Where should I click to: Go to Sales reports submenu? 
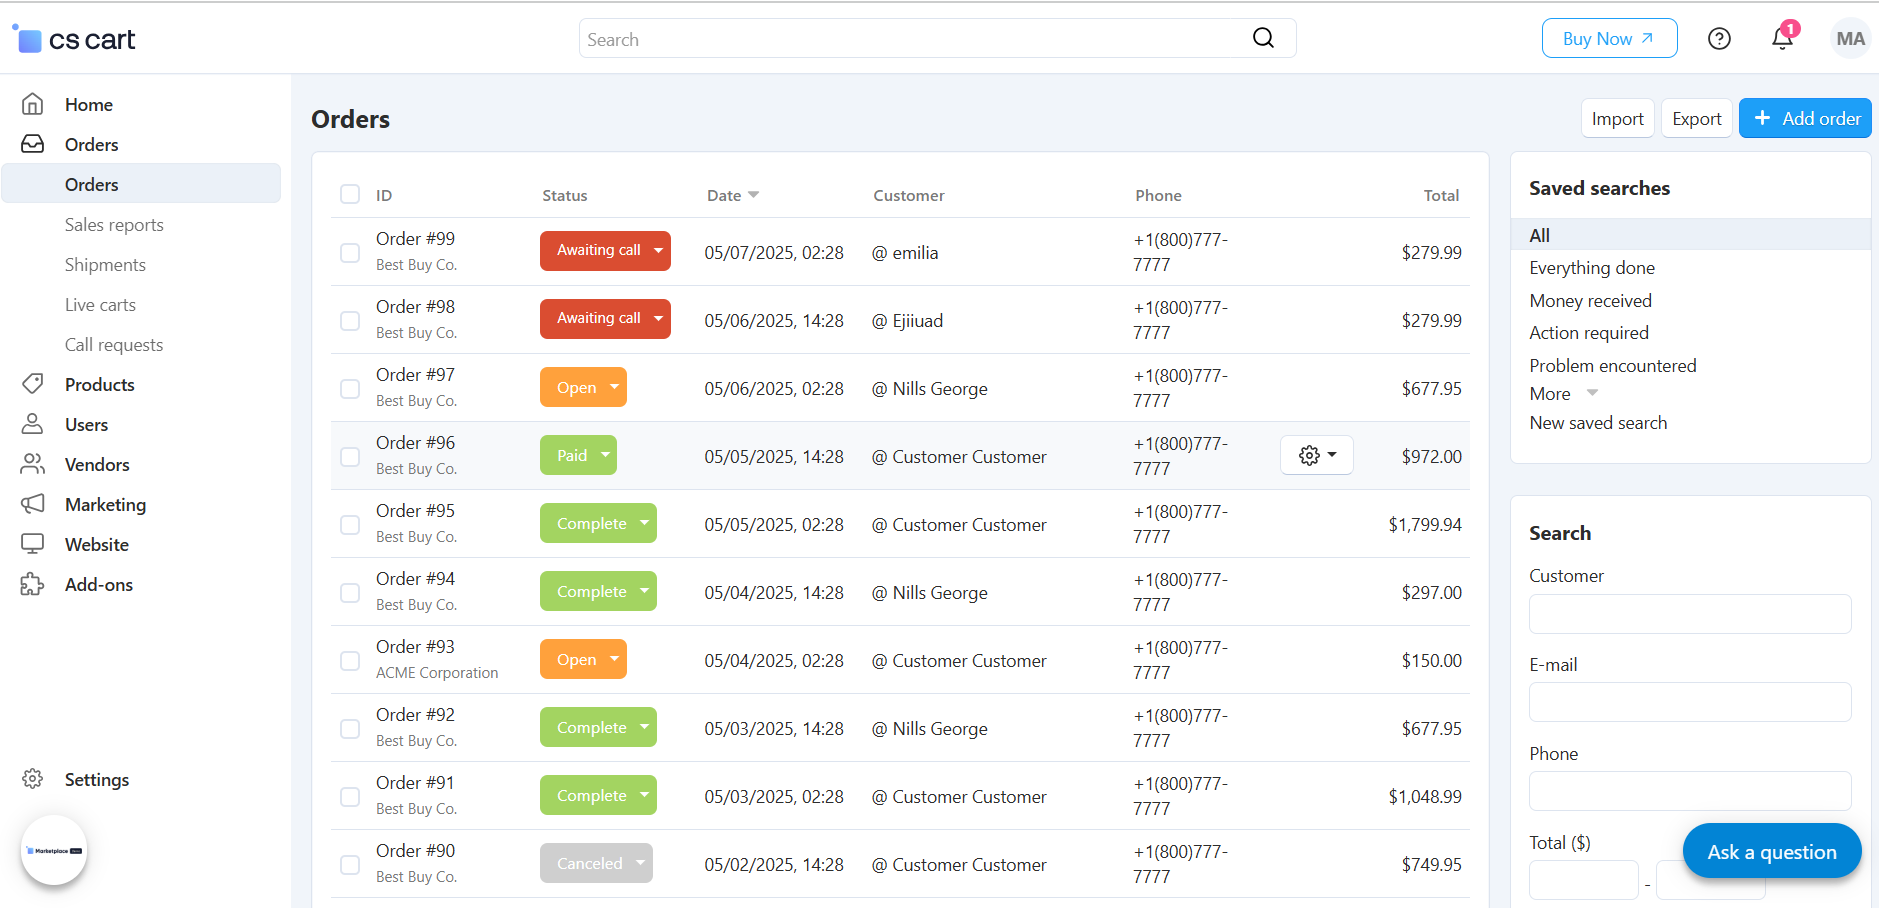pyautogui.click(x=114, y=225)
